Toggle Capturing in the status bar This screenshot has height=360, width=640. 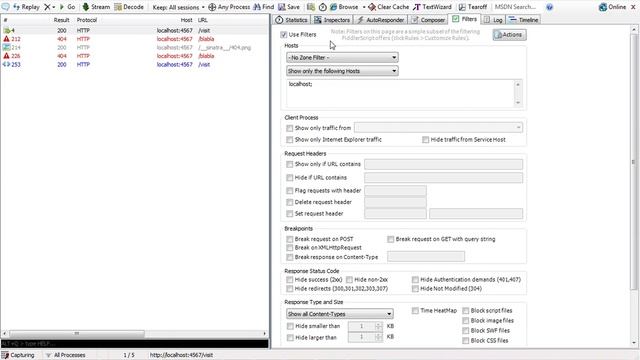click(x=18, y=355)
